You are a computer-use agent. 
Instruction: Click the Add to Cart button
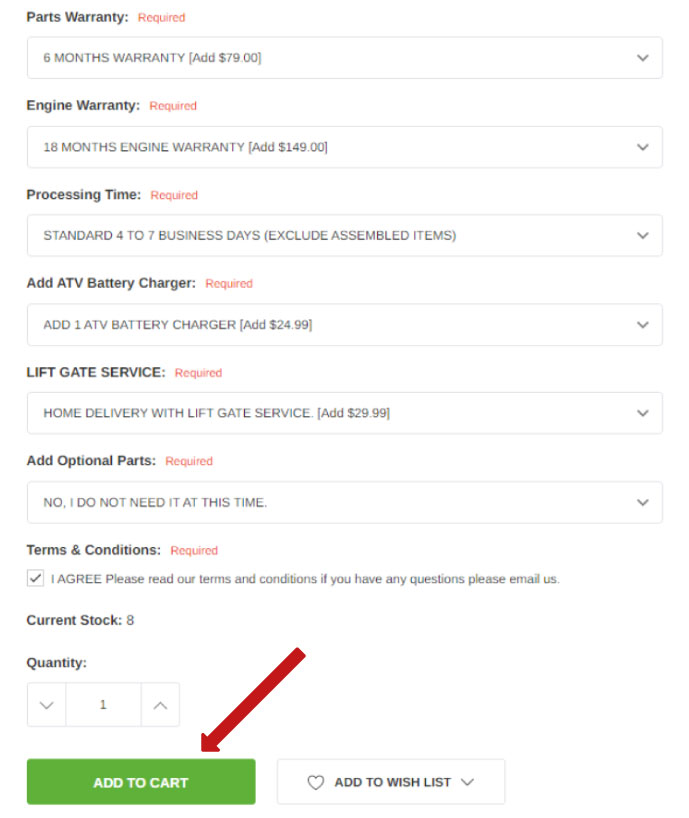[141, 782]
